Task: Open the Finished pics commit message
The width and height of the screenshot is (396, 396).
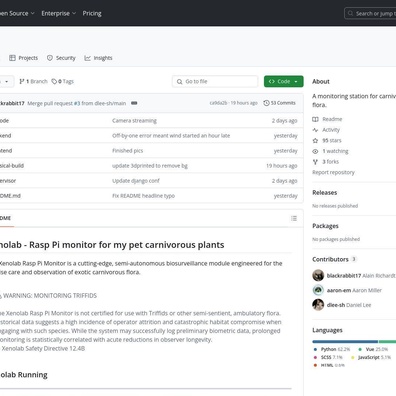Action: 127,151
